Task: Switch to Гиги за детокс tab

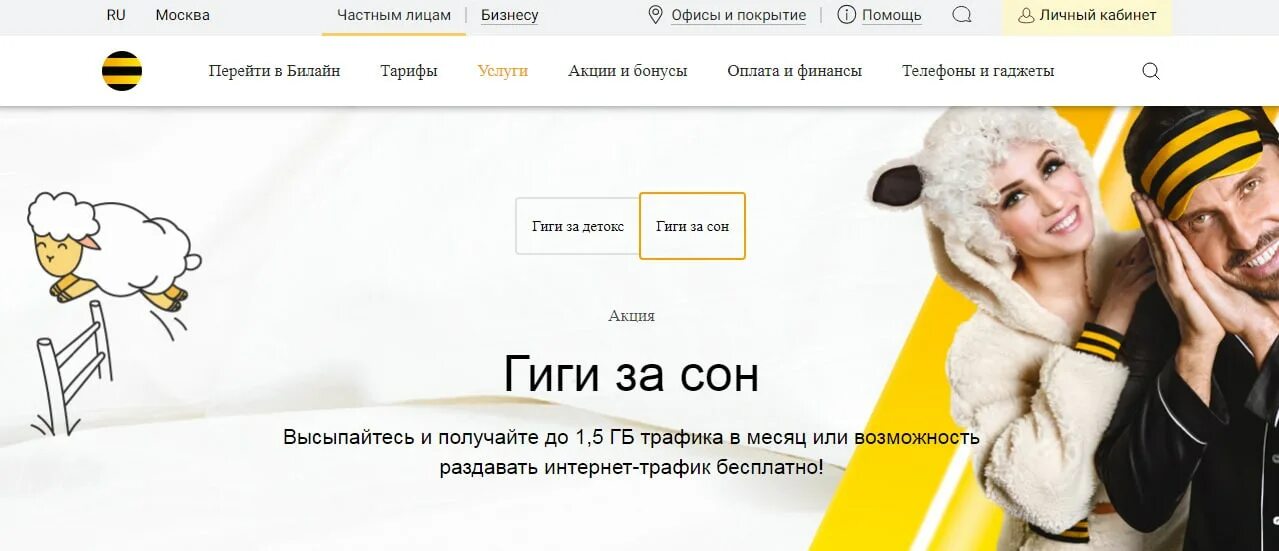Action: [578, 226]
